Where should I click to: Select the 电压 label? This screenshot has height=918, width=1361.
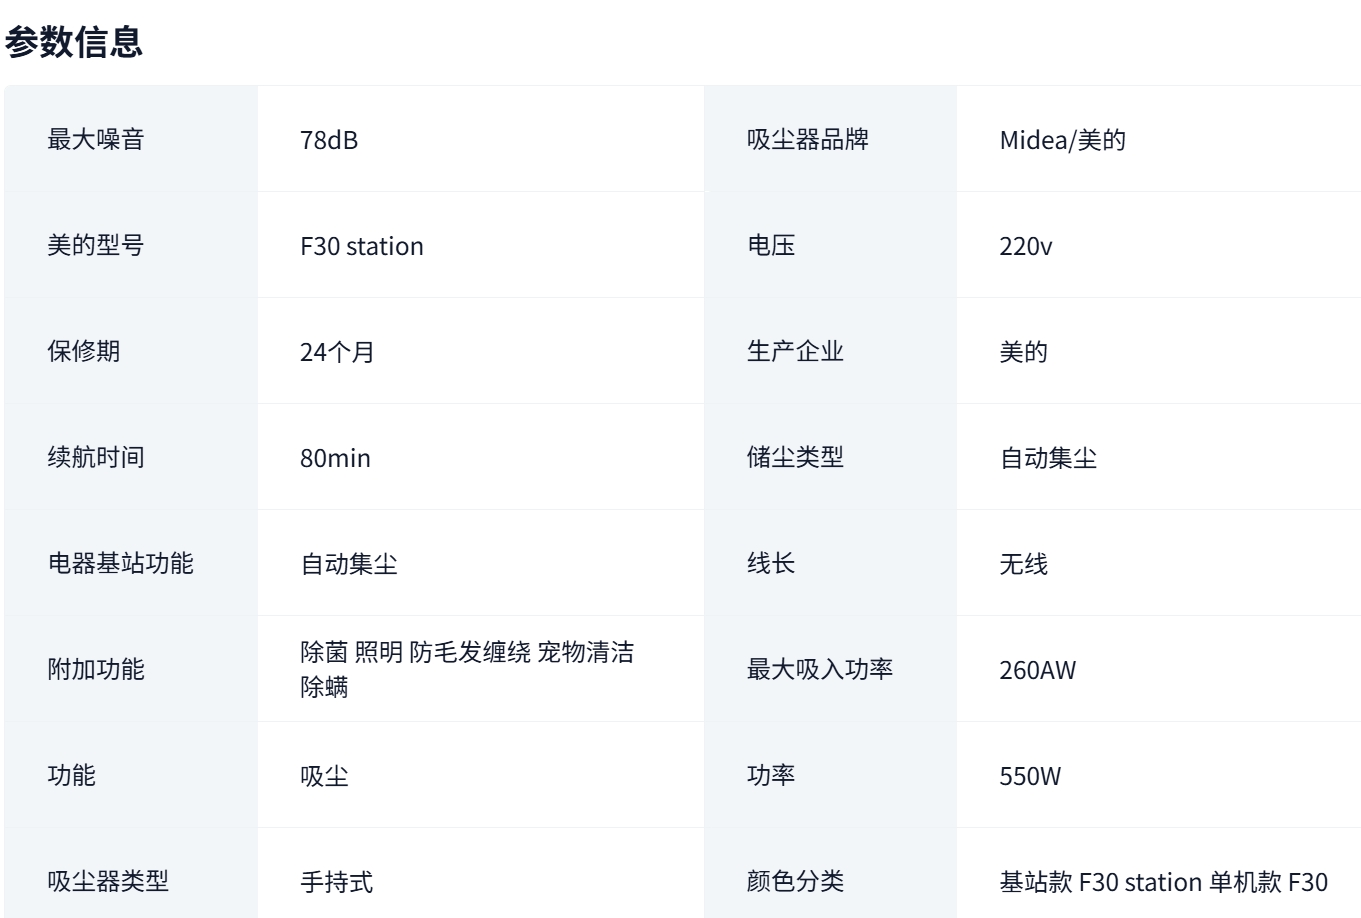[x=771, y=245]
